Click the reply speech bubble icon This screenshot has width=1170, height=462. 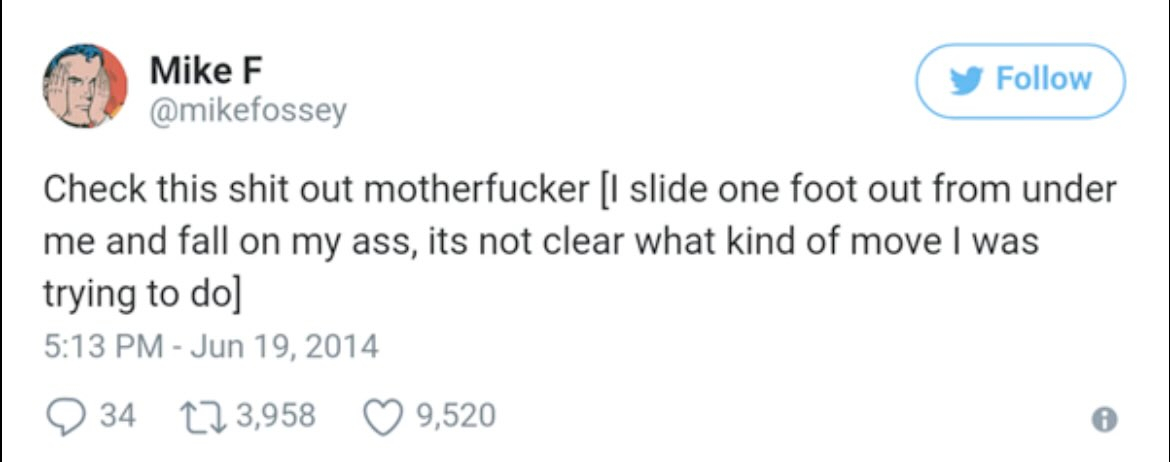67,413
